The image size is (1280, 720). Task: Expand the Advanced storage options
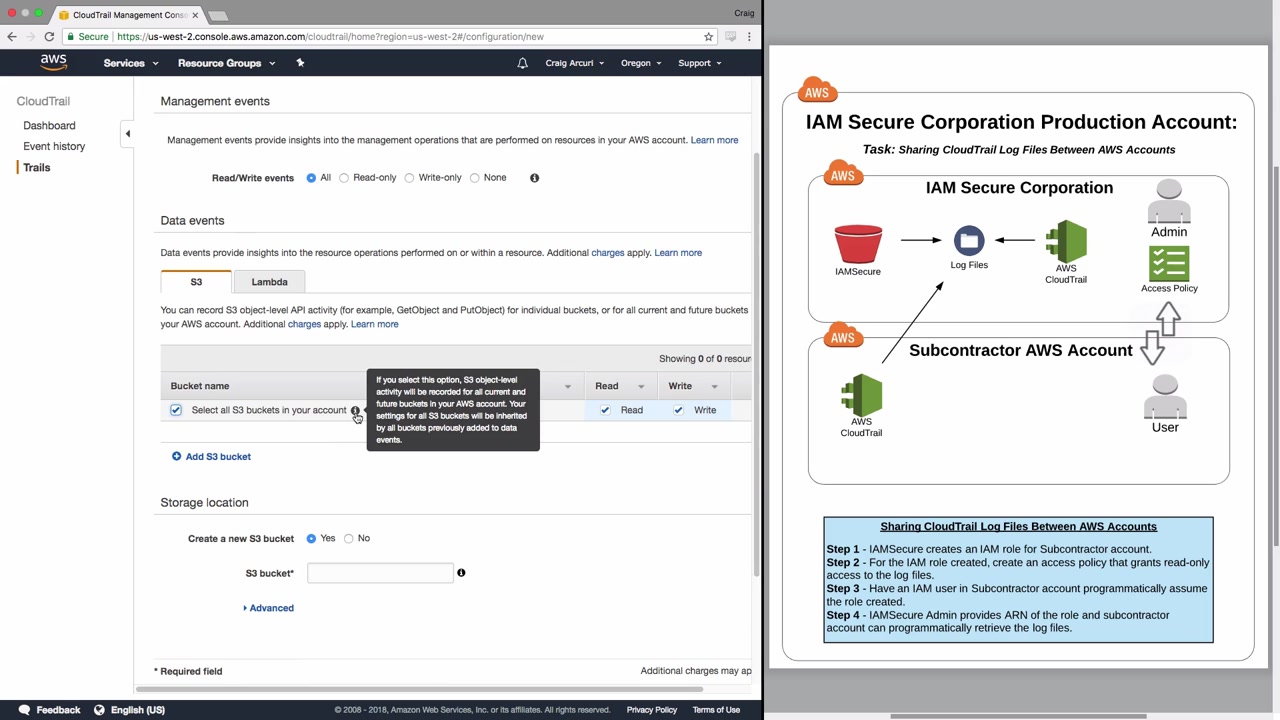[x=268, y=608]
